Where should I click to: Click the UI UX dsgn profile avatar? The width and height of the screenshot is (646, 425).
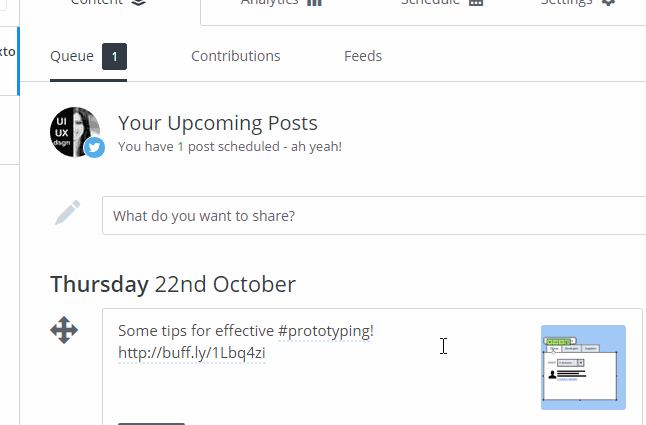click(73, 131)
